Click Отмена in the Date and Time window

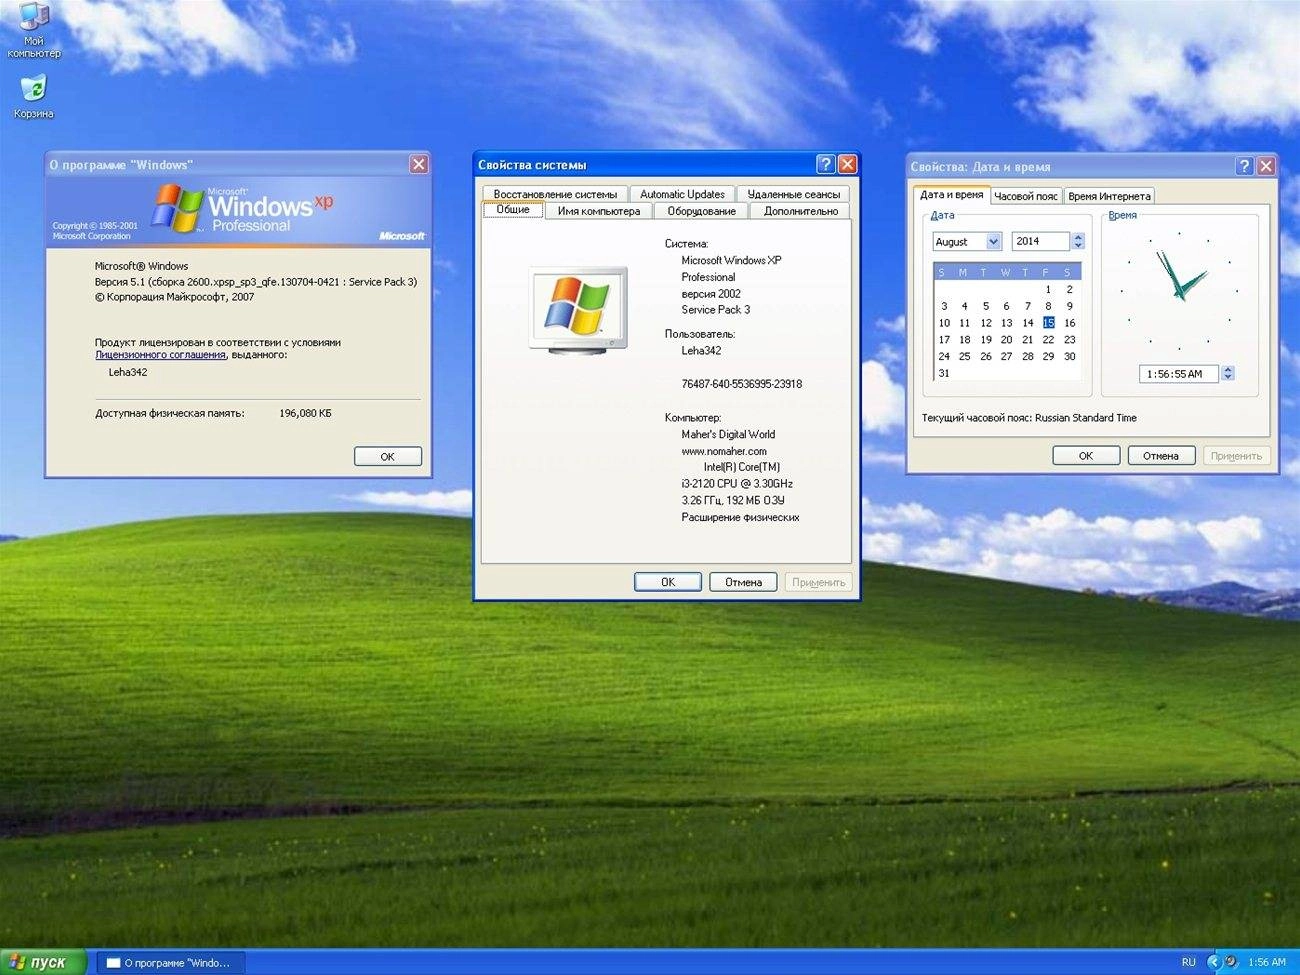(x=1161, y=456)
